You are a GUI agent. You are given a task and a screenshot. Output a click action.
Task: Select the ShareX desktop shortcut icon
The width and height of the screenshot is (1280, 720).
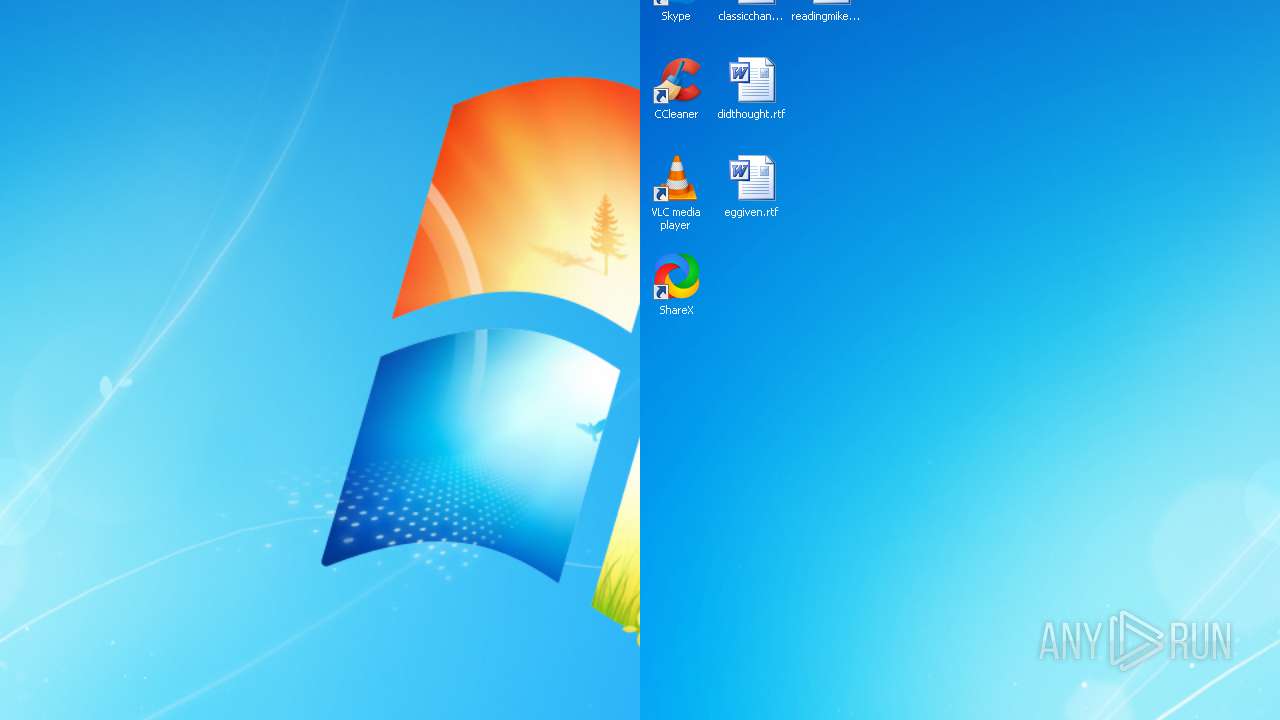click(x=676, y=276)
